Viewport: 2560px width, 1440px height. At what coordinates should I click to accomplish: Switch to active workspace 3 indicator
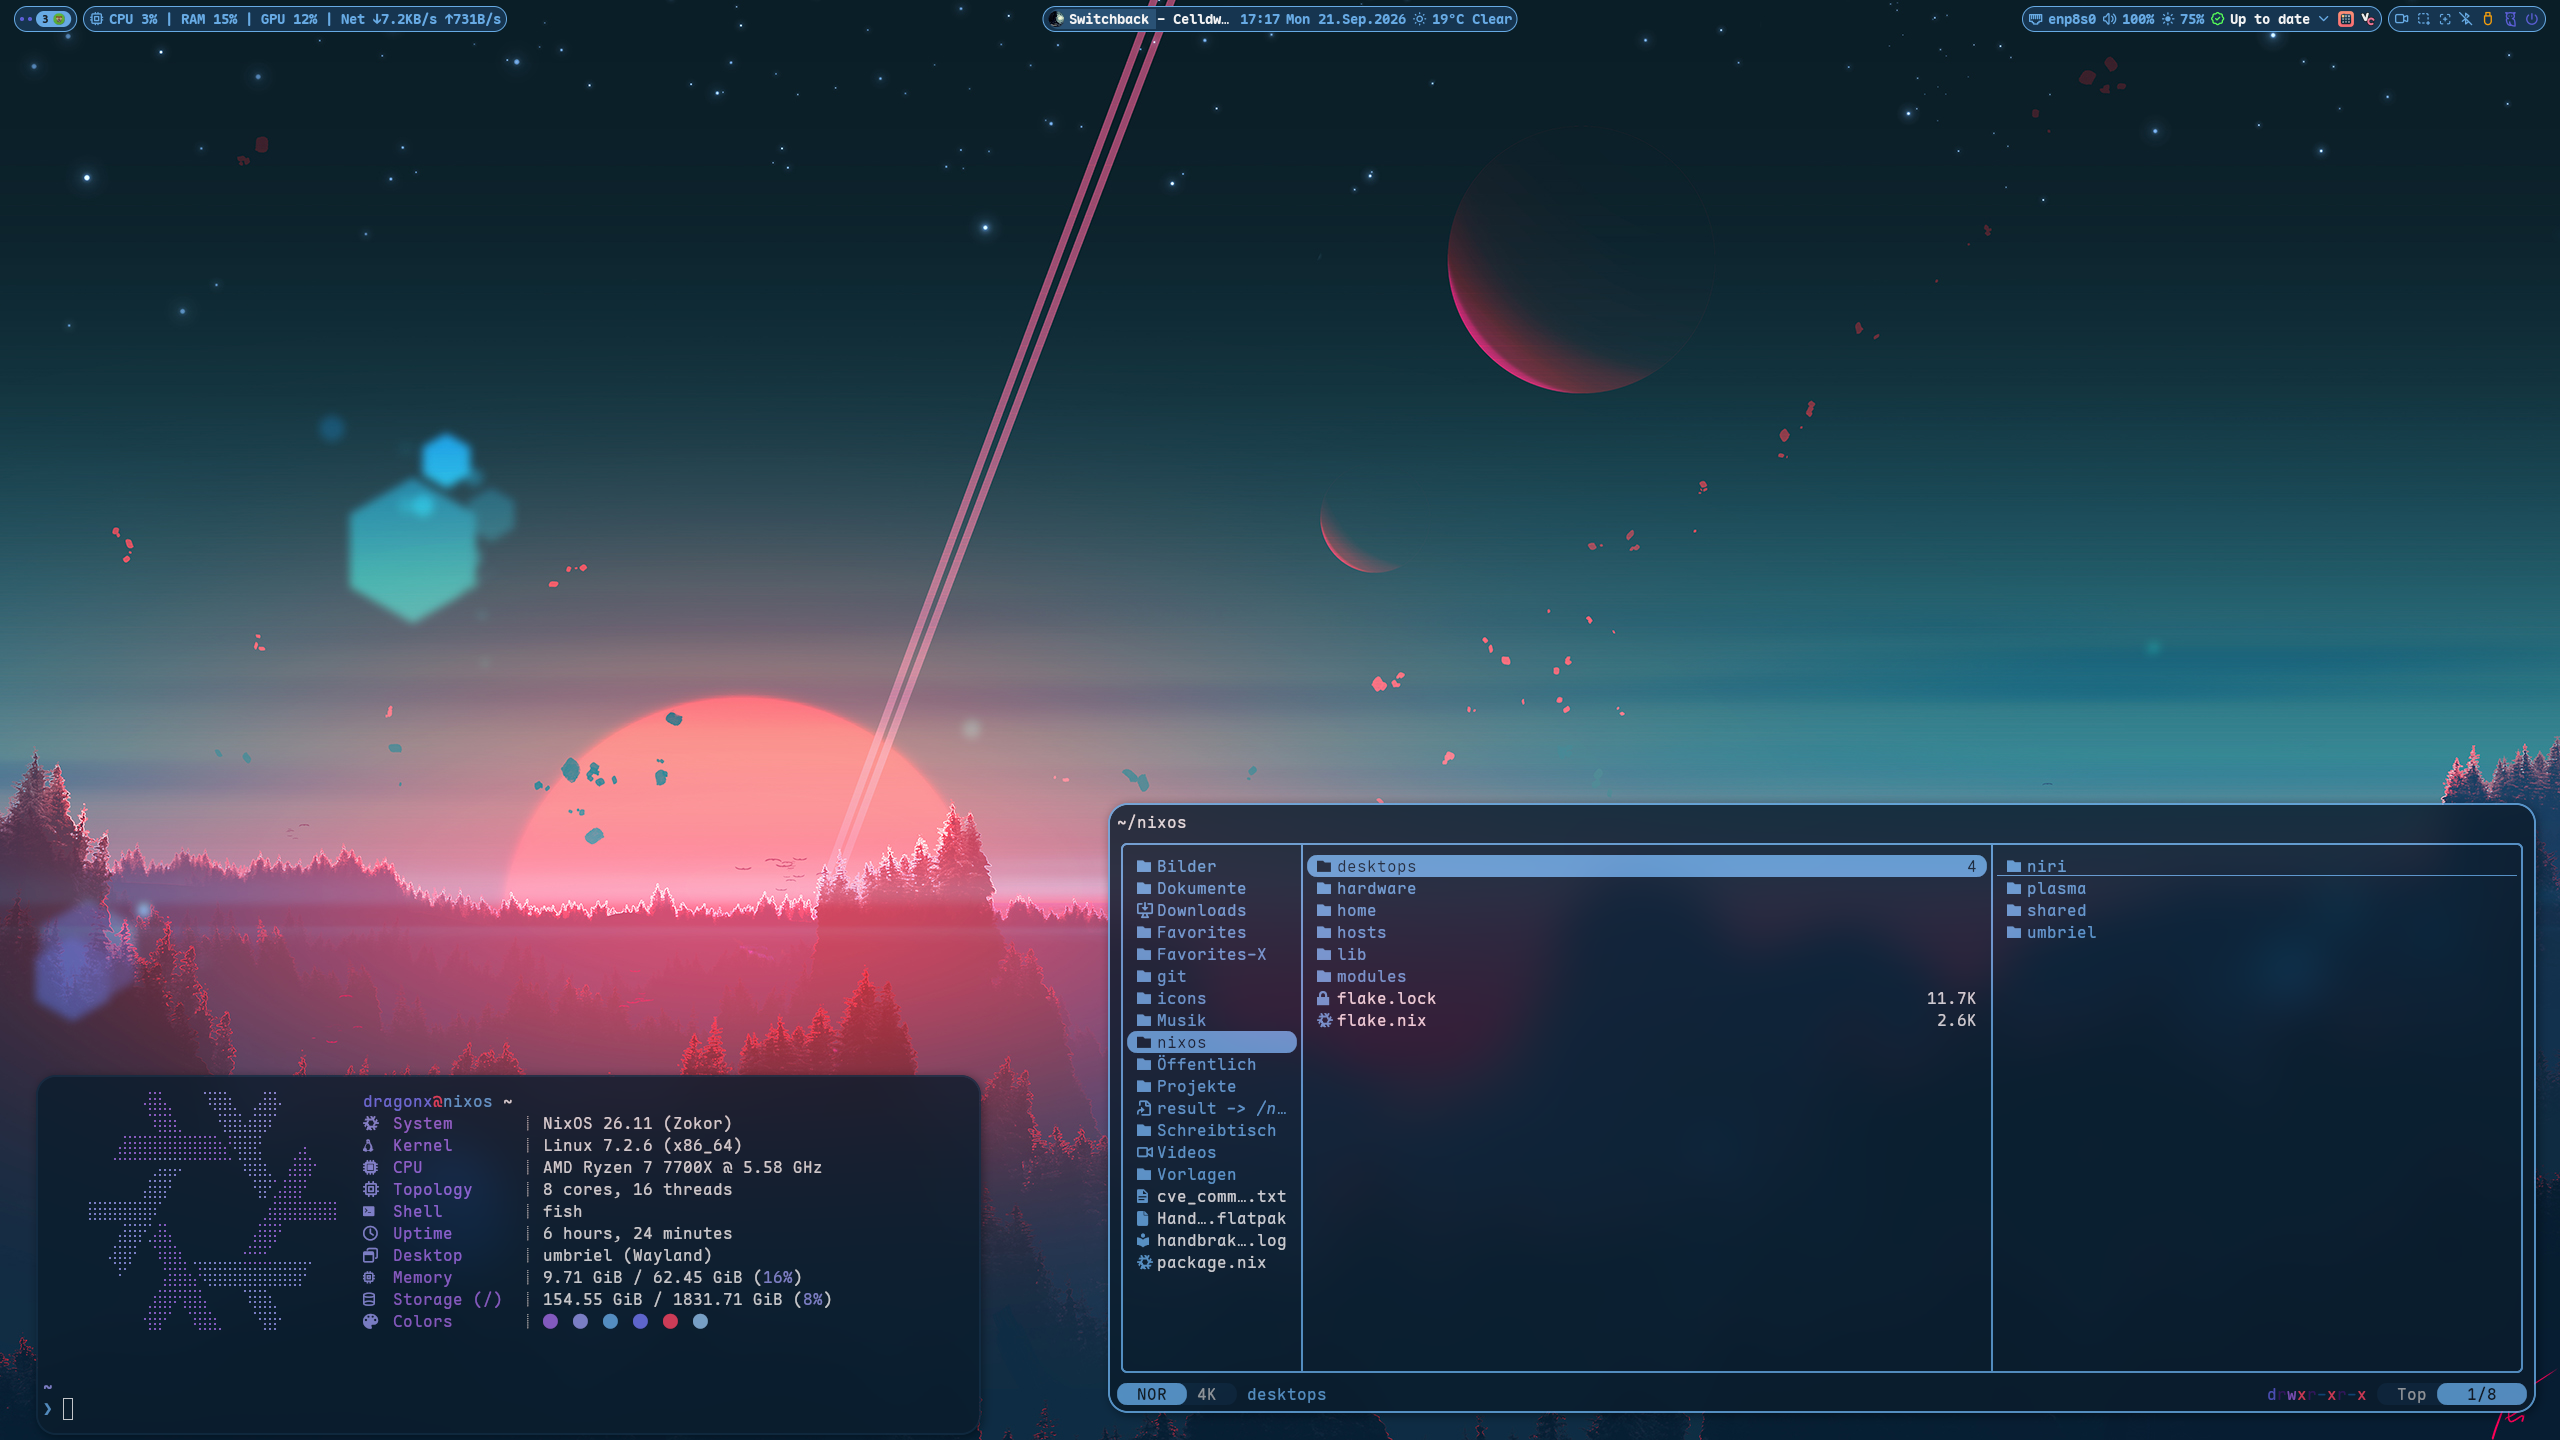coord(52,19)
